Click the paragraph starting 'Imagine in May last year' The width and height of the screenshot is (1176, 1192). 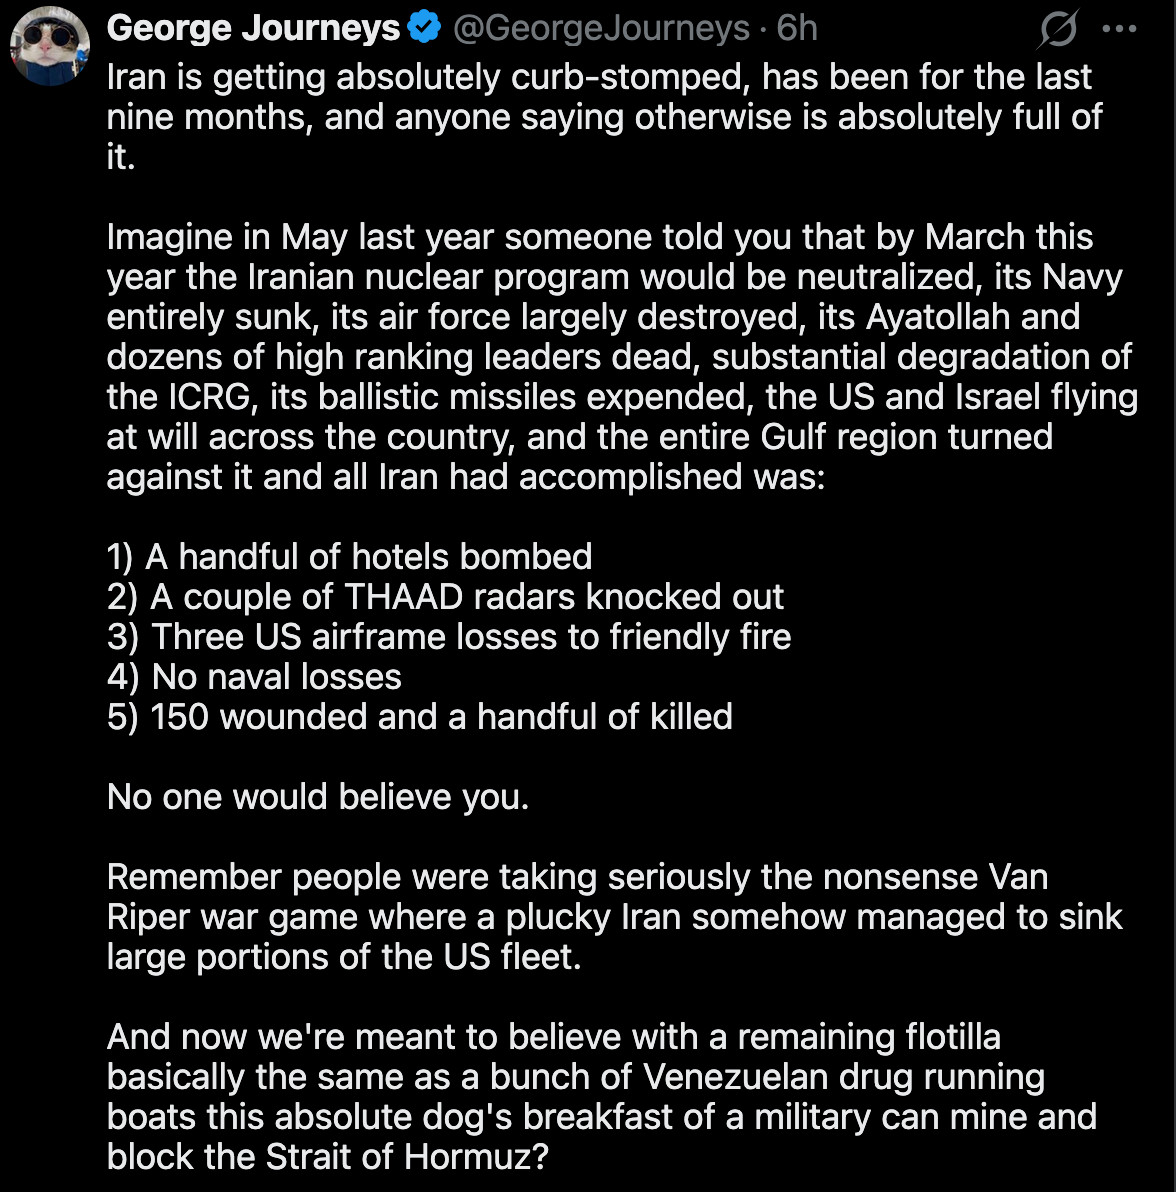pos(620,357)
